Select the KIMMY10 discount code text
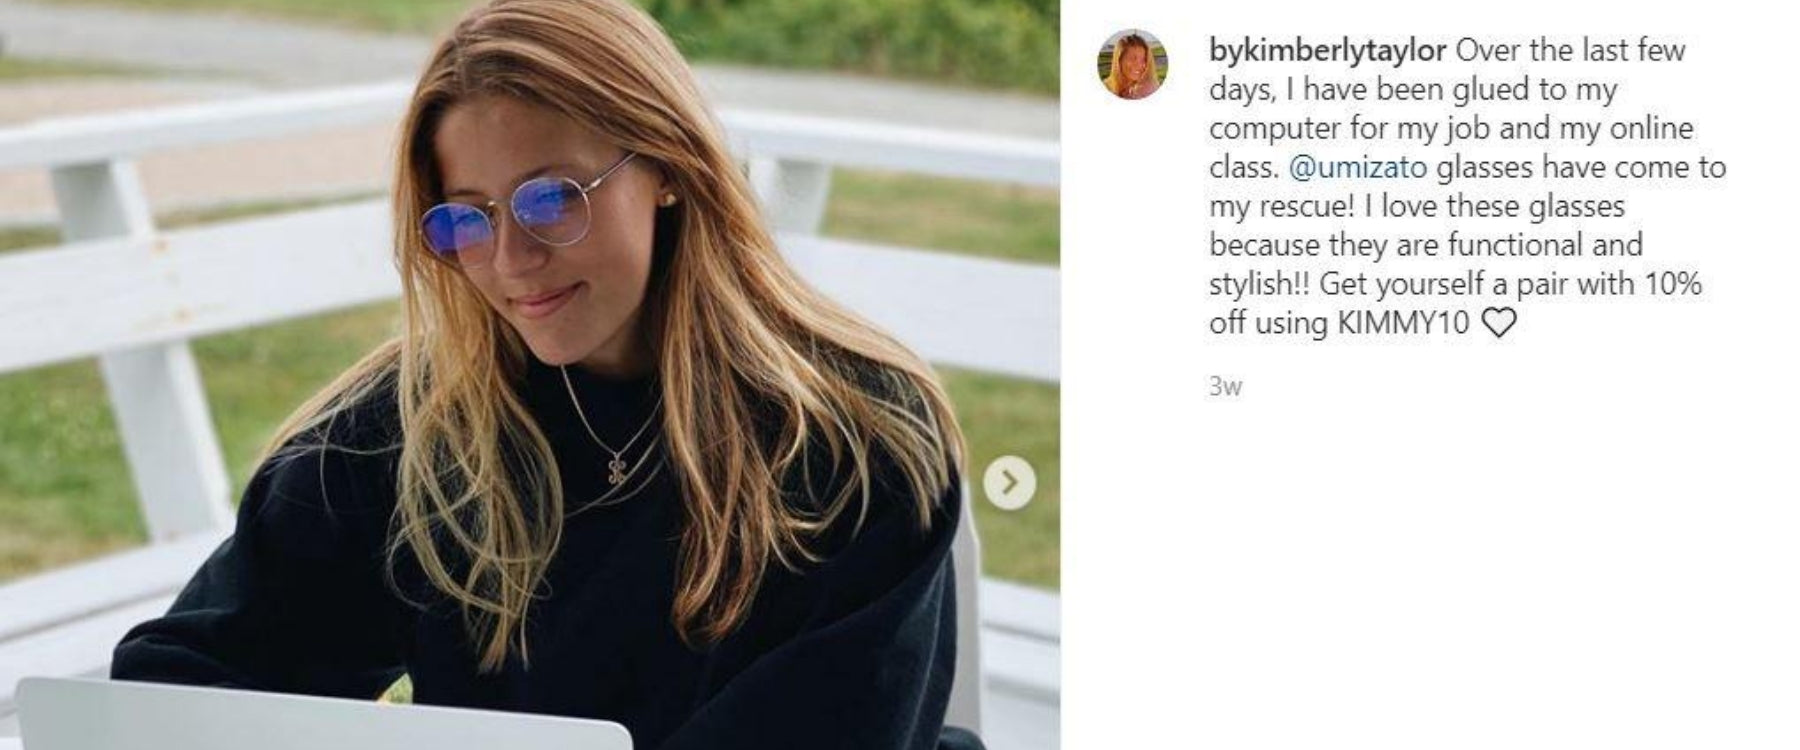1800x750 pixels. (1404, 323)
